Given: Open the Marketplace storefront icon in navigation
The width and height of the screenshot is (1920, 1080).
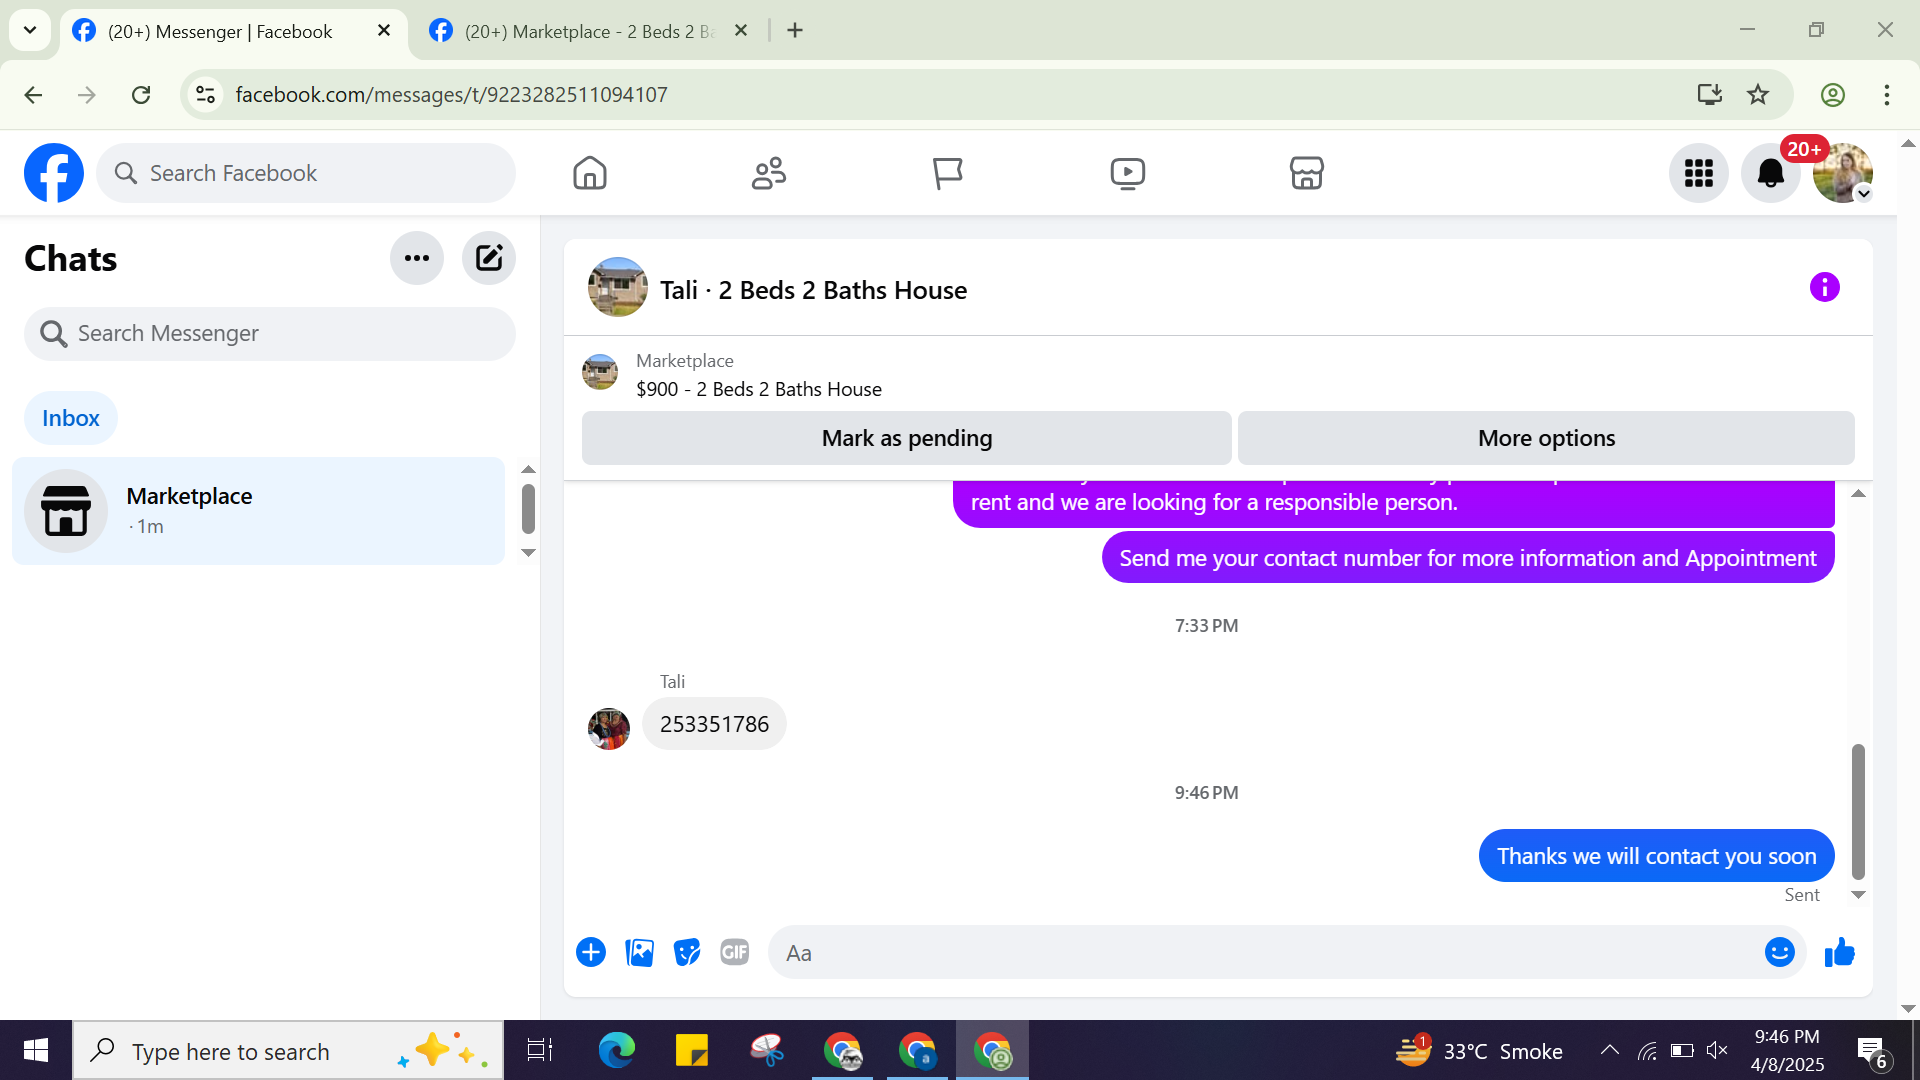Looking at the screenshot, I should [1306, 173].
